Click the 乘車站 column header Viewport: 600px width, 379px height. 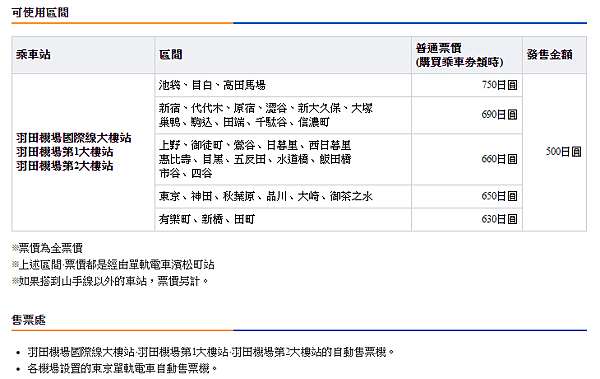pos(33,55)
